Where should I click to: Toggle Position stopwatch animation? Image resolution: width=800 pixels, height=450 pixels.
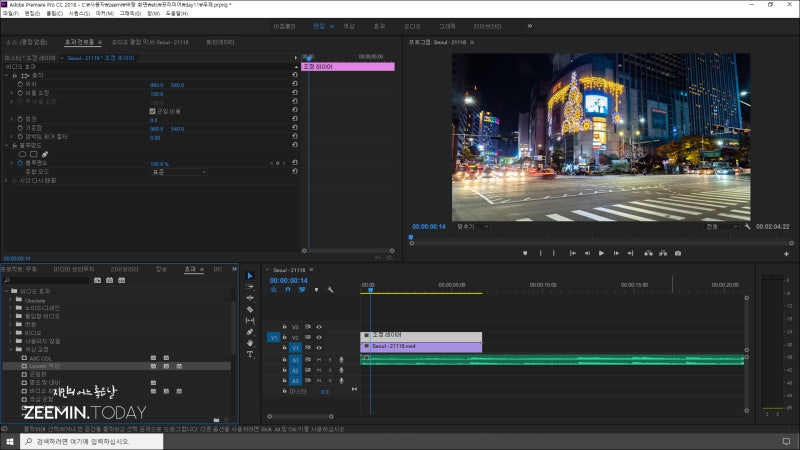(x=20, y=84)
